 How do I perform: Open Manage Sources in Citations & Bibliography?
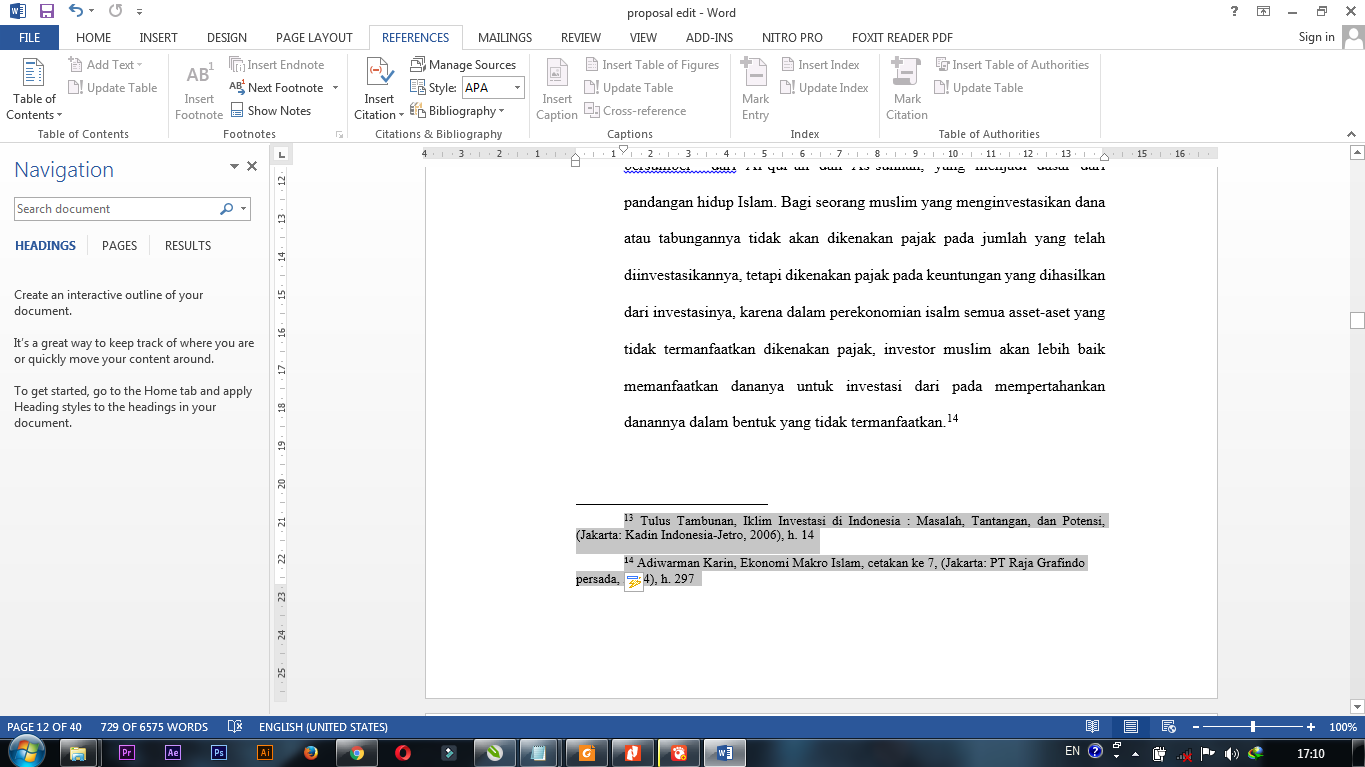pos(463,64)
